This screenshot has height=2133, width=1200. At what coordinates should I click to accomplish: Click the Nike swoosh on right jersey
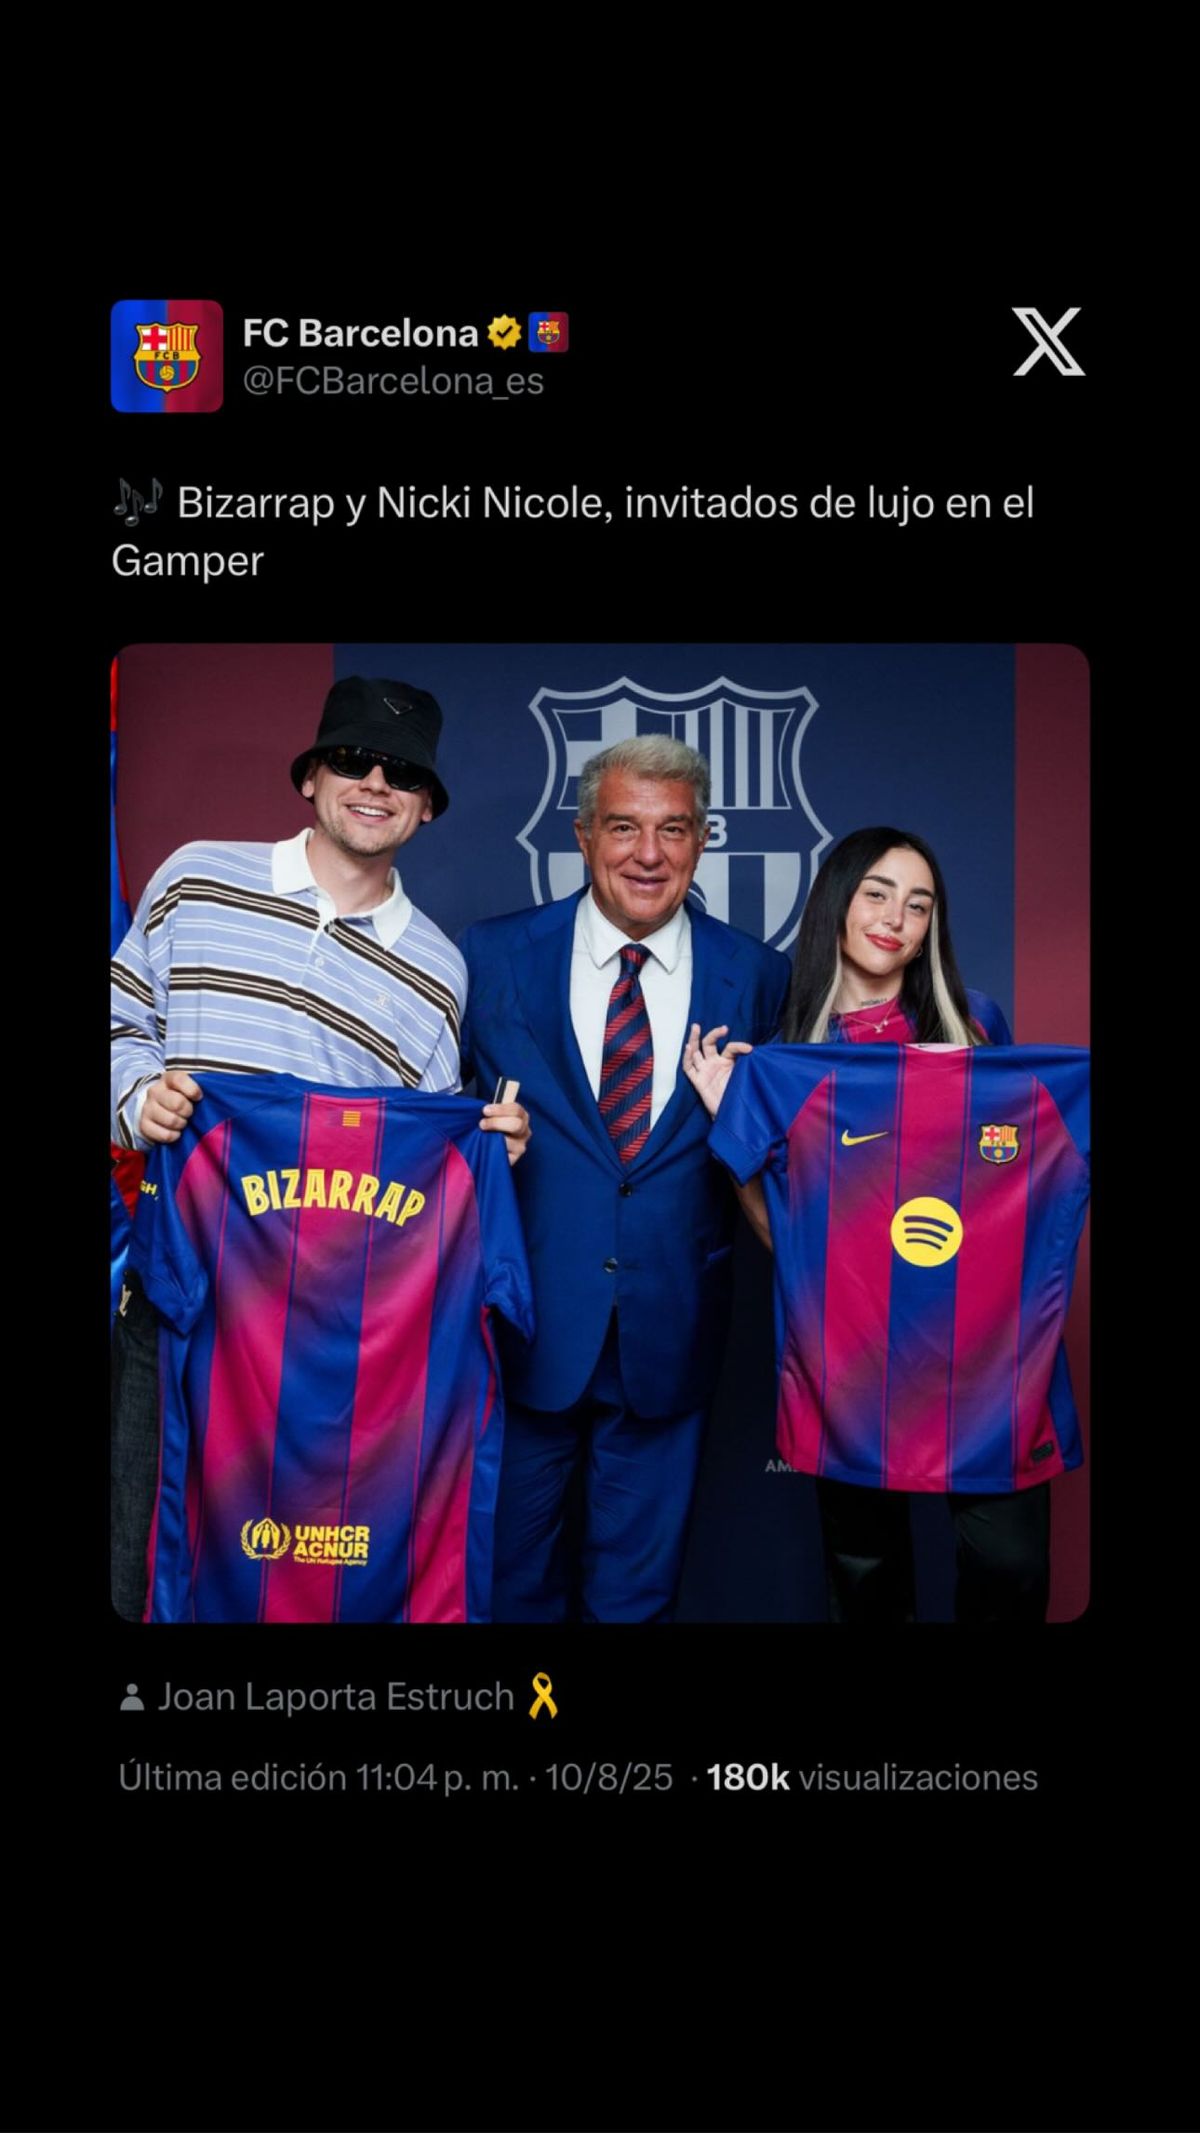point(864,1138)
